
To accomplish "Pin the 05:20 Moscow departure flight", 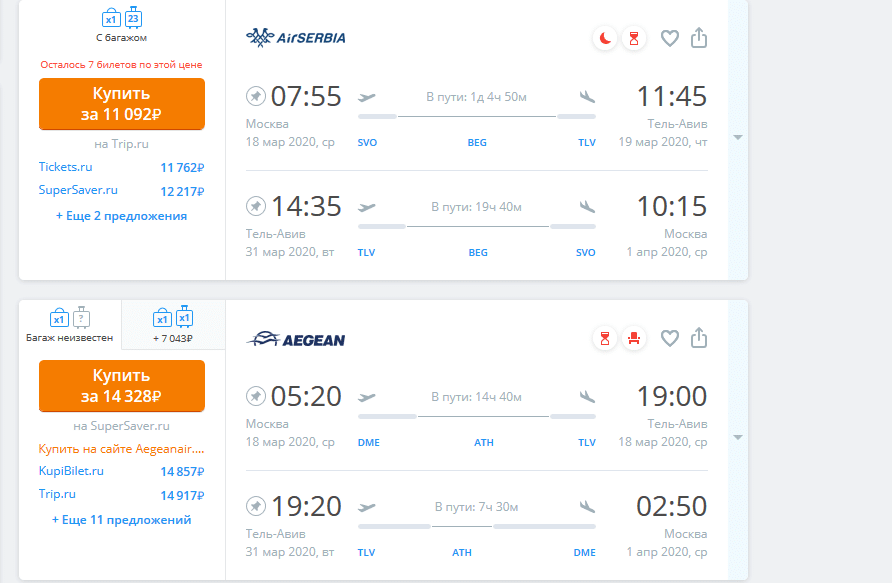I will pos(255,395).
